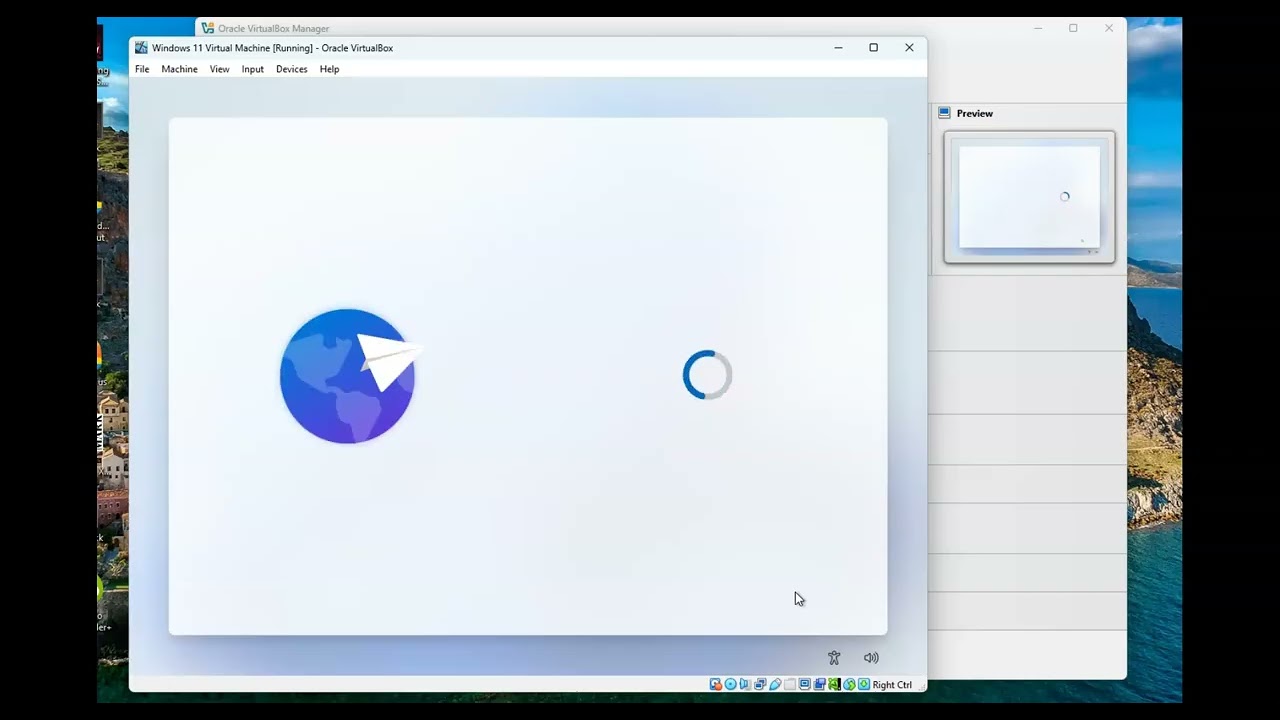Click the green CPU status icon
The height and width of the screenshot is (720, 1280).
[x=834, y=685]
